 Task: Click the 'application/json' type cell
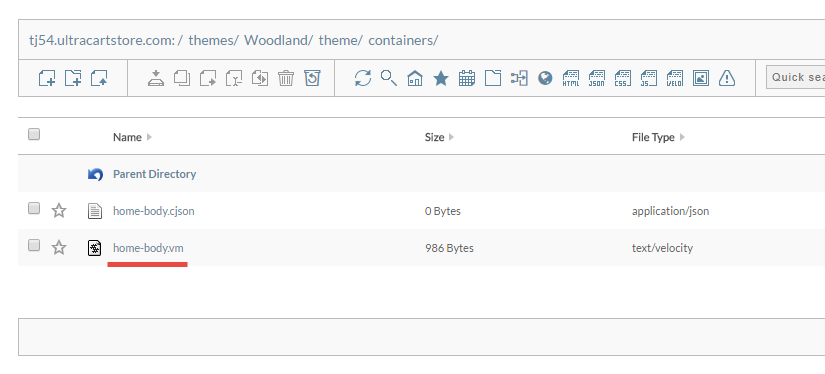pyautogui.click(x=670, y=211)
